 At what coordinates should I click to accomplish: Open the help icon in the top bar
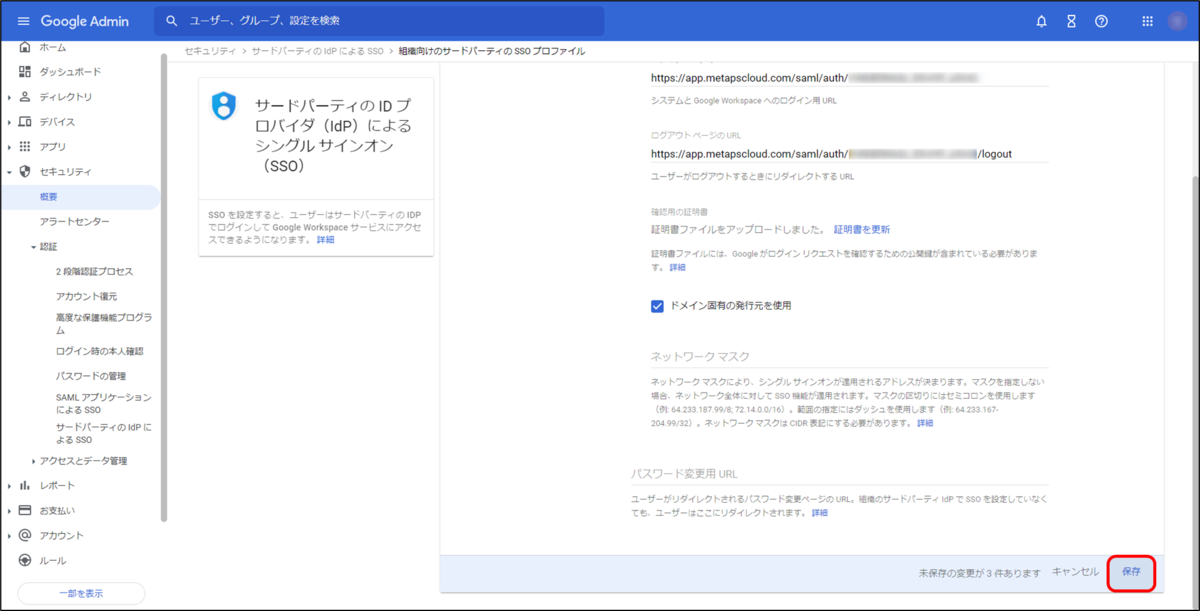coord(1102,20)
